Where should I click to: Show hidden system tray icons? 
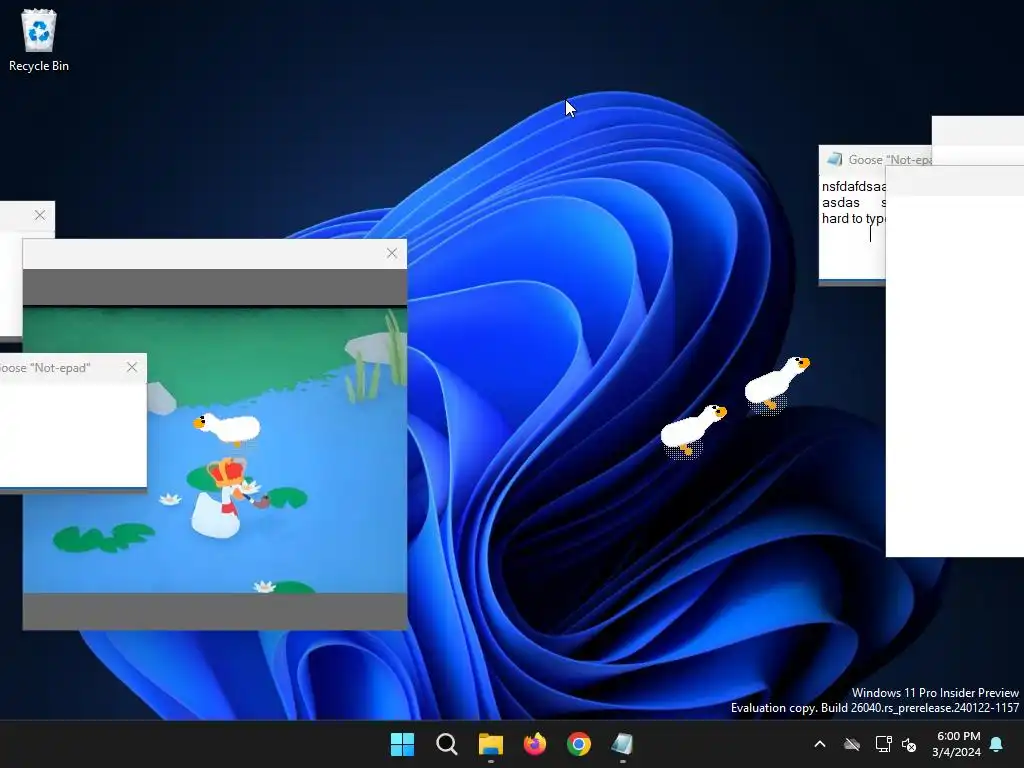point(820,744)
